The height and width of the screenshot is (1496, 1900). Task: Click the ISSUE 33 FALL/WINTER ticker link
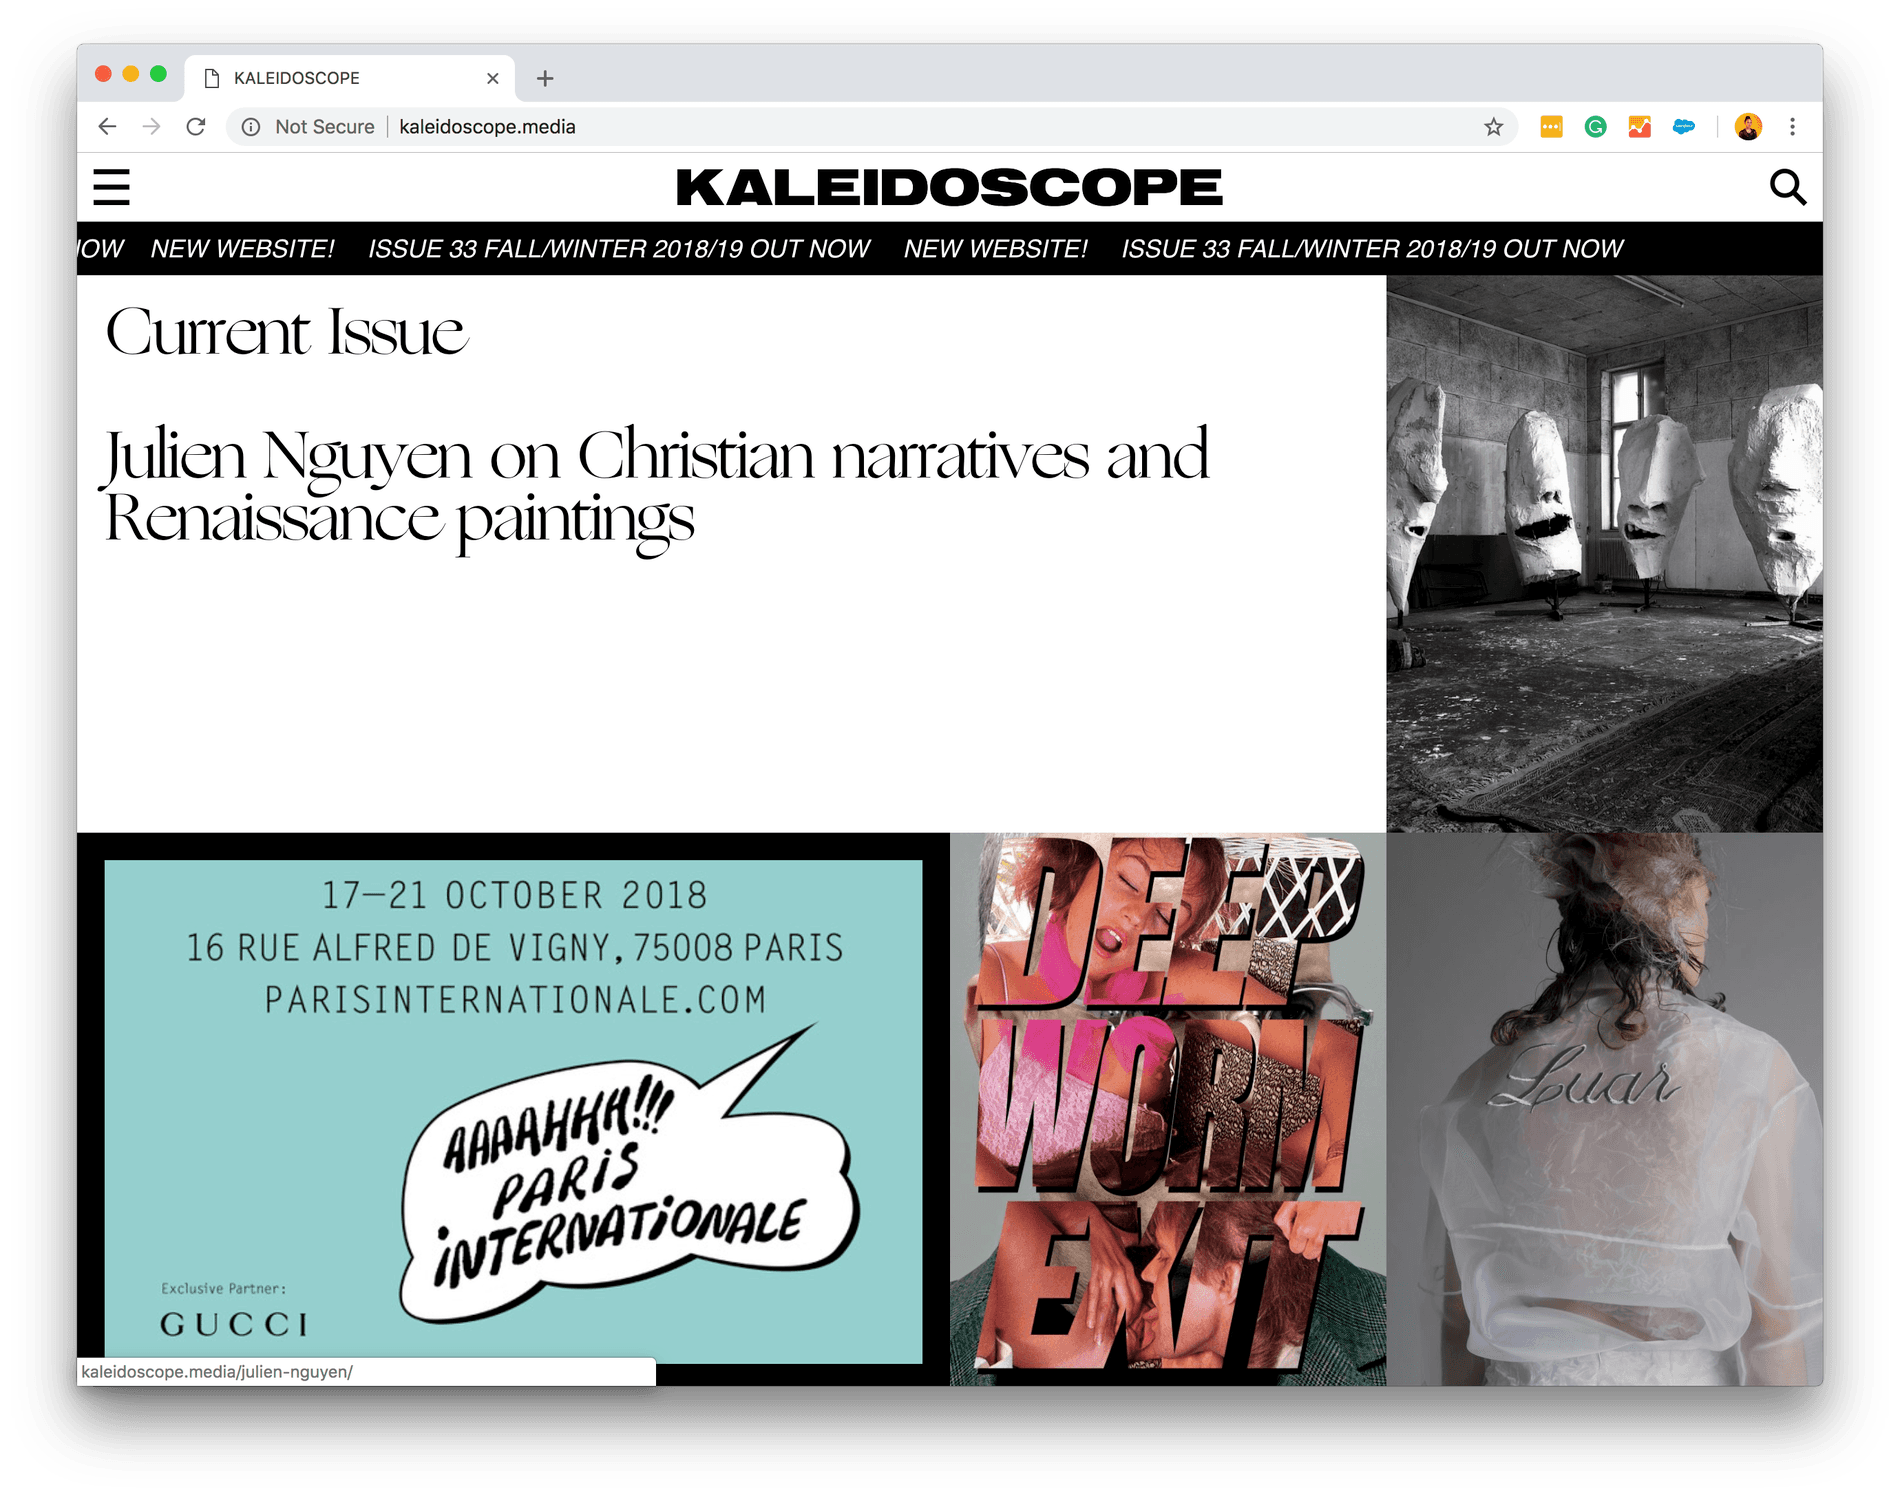tap(618, 249)
